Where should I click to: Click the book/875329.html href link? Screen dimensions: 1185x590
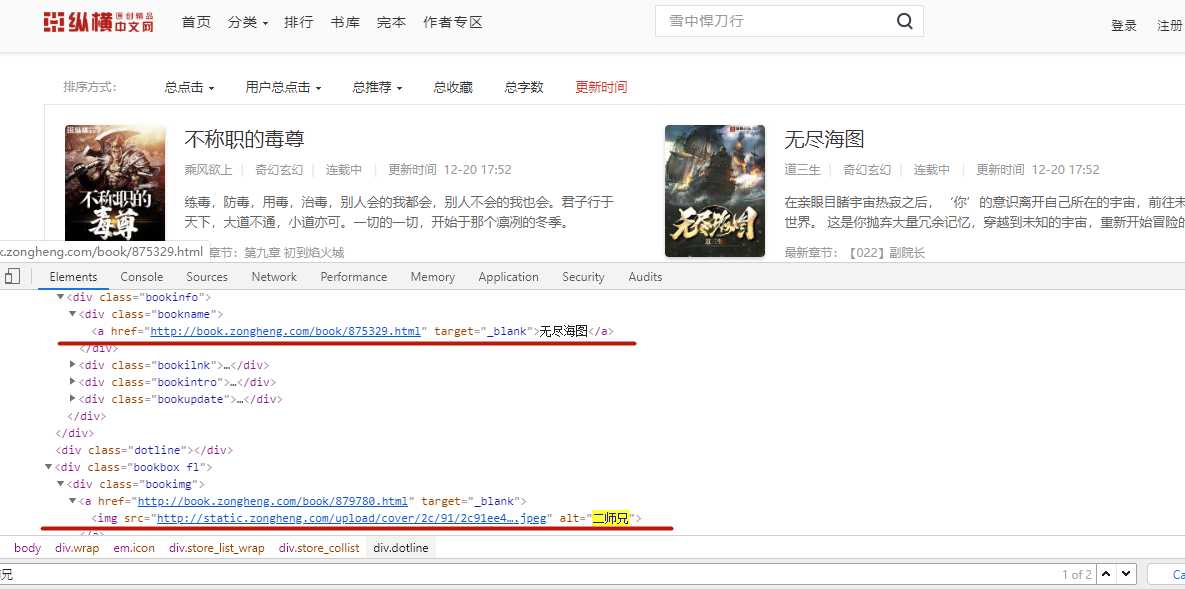point(286,331)
